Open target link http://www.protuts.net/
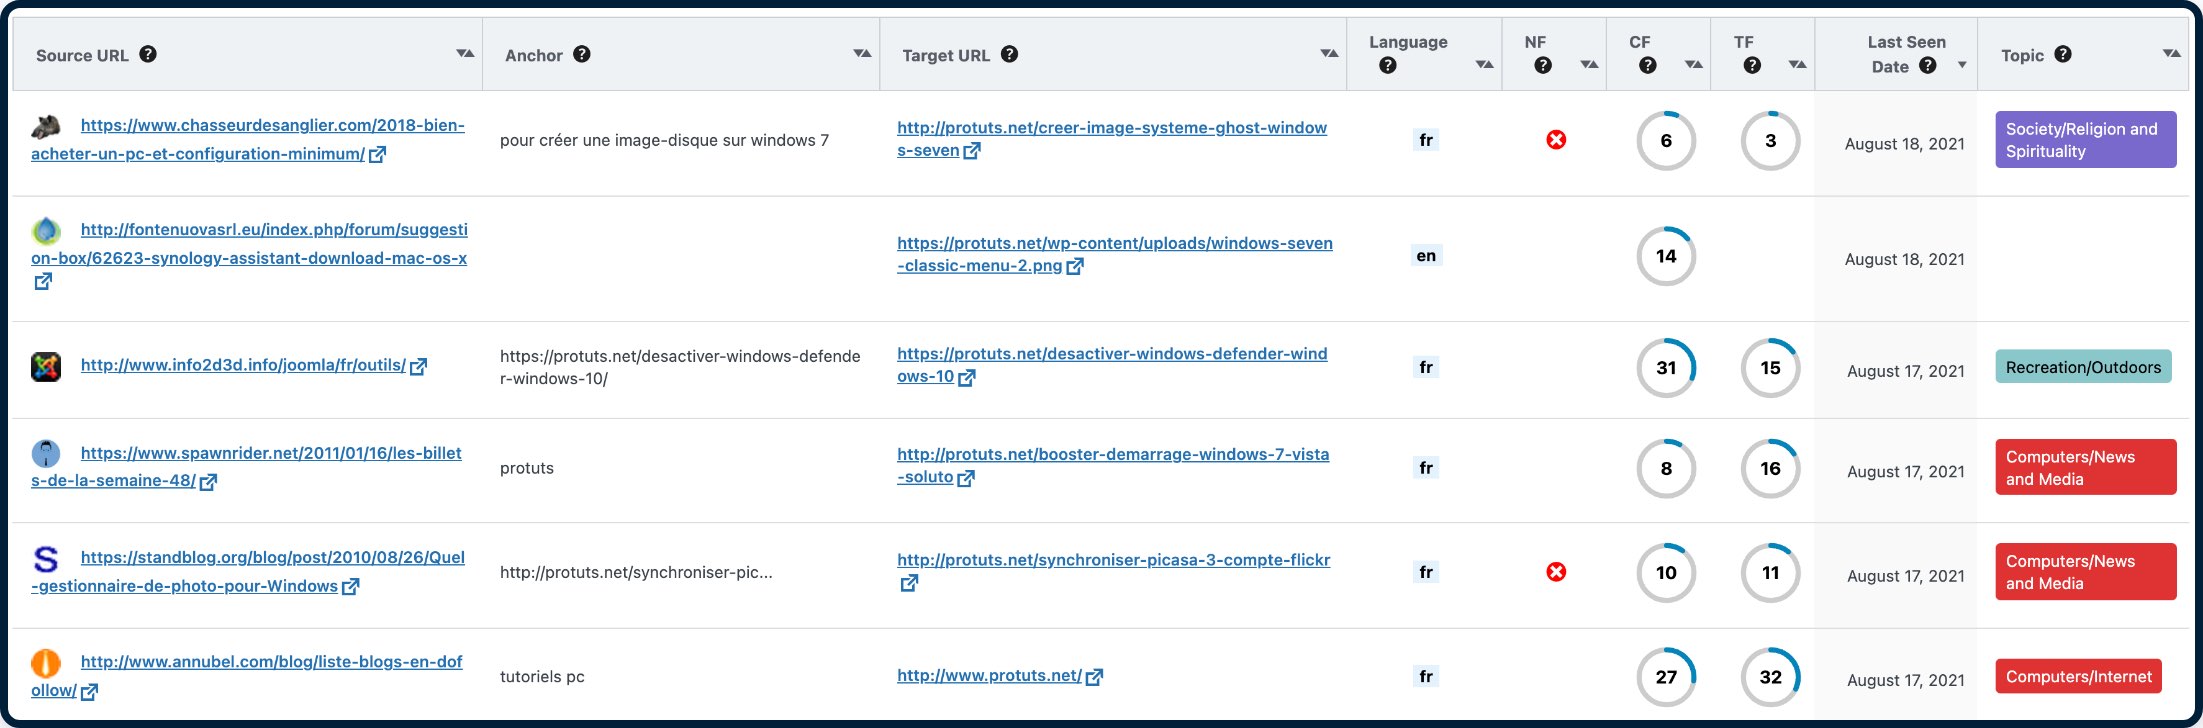 tap(989, 676)
